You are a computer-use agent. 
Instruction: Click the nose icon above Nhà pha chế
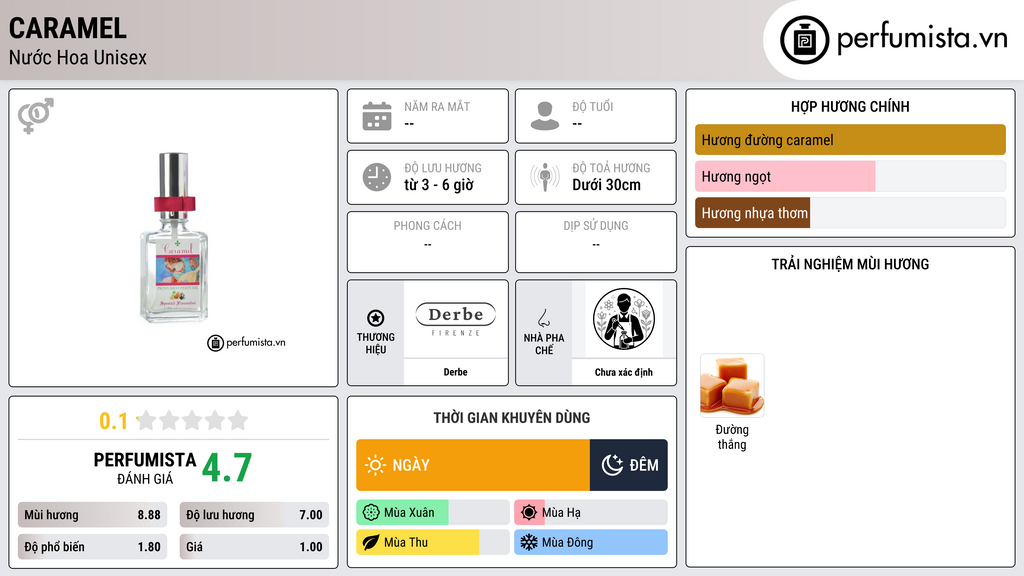543,318
